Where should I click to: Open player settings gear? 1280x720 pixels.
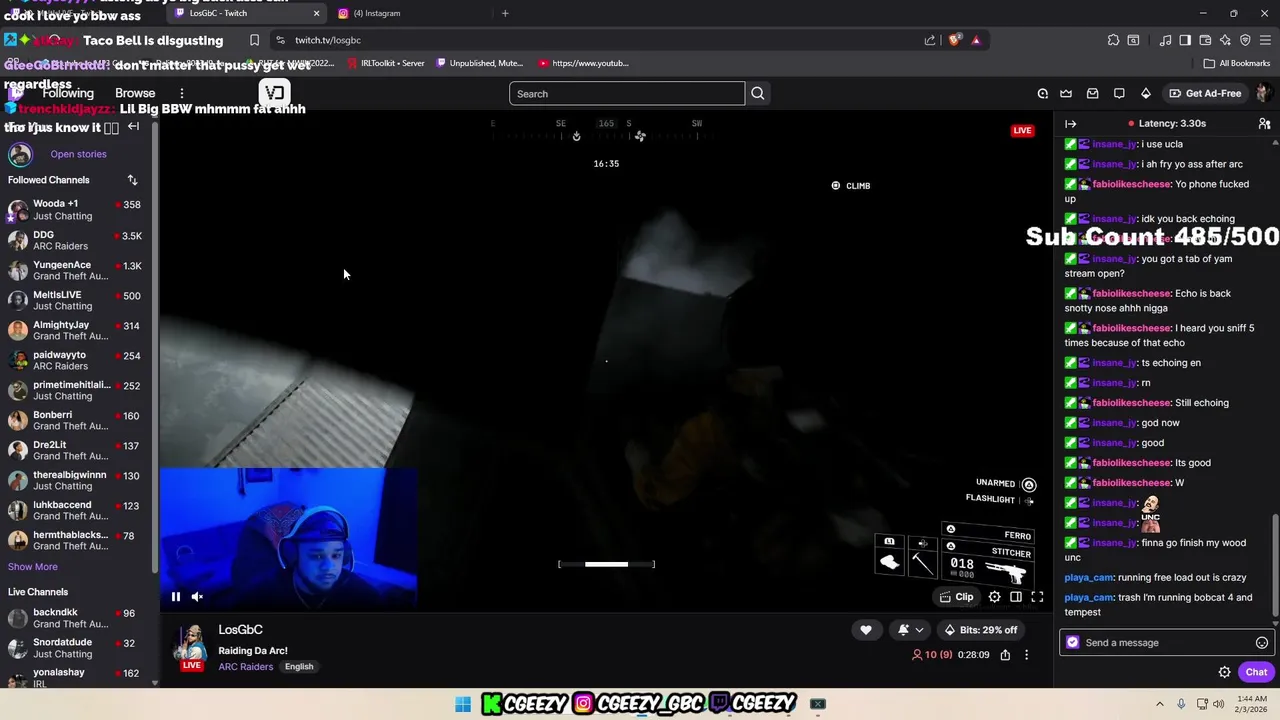click(x=994, y=597)
